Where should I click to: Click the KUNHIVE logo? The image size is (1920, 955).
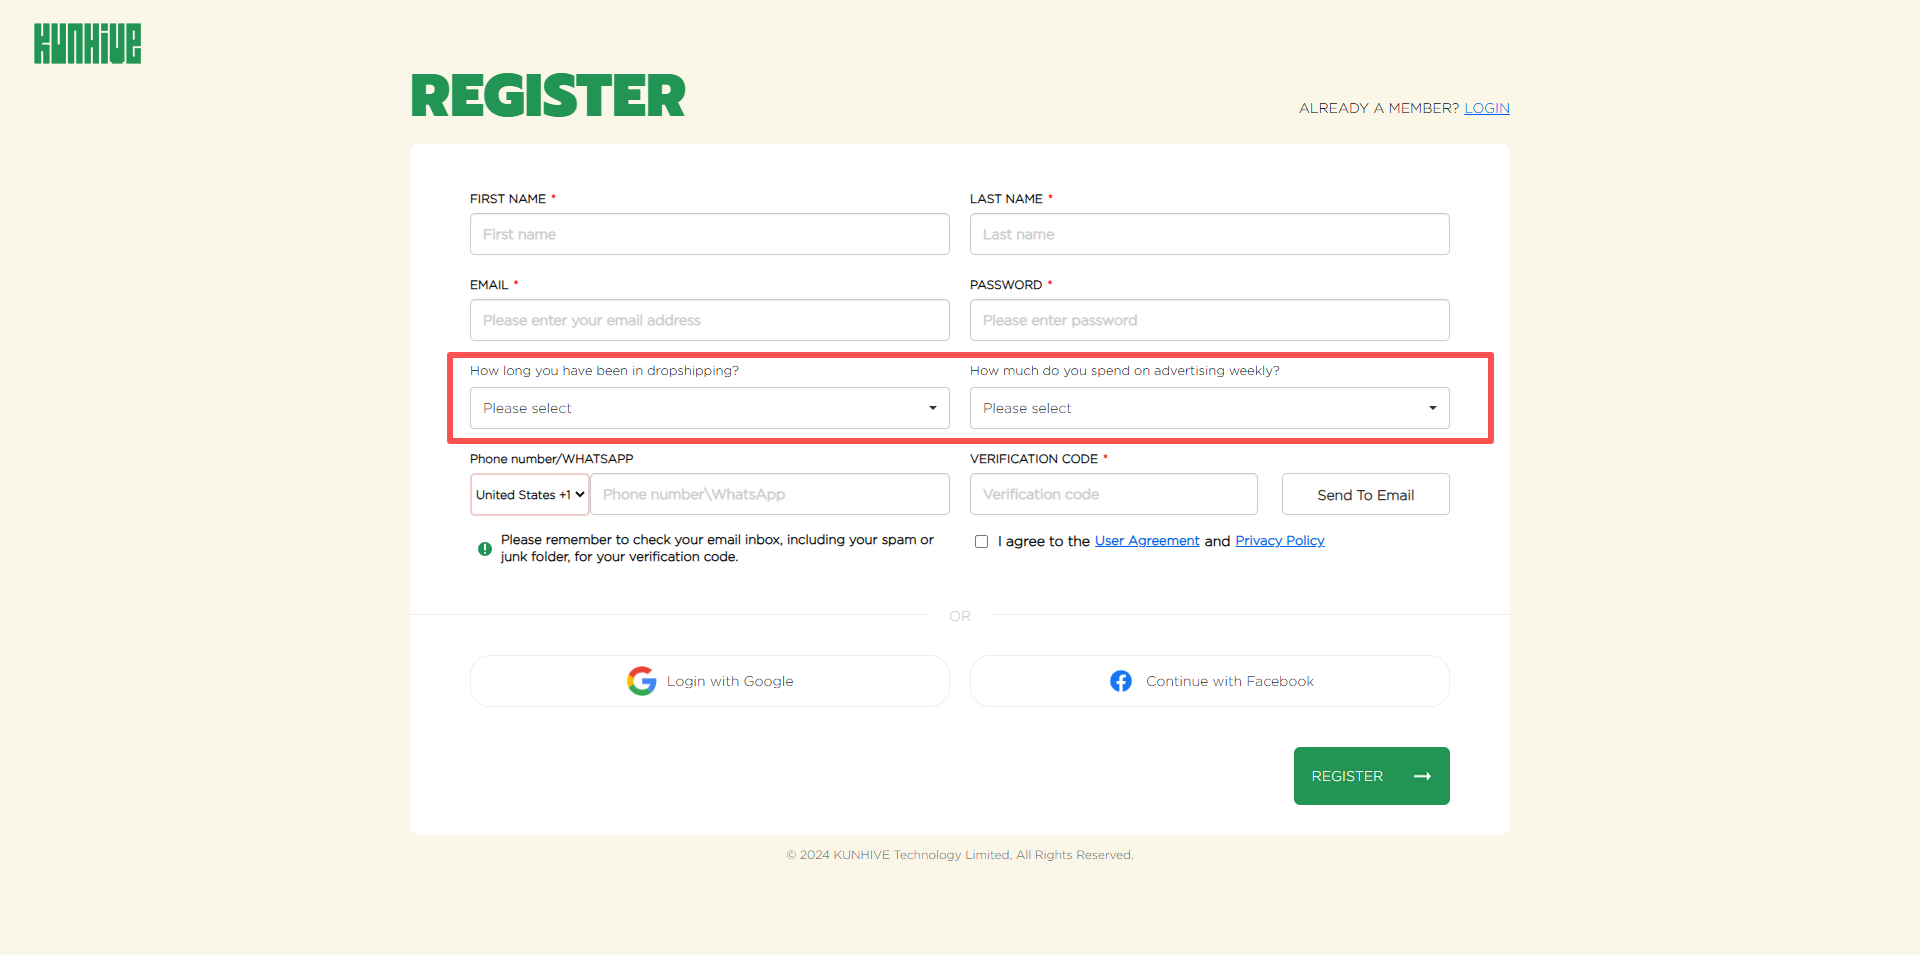pyautogui.click(x=88, y=44)
